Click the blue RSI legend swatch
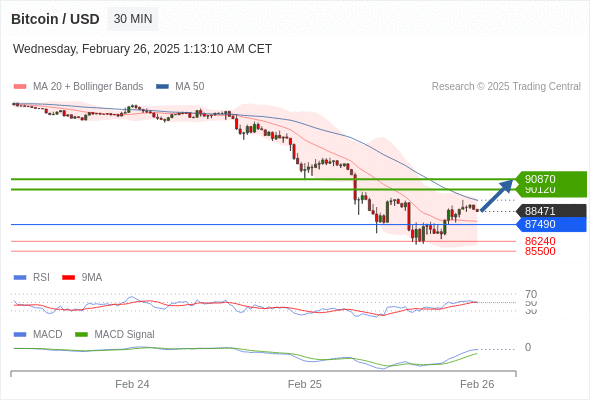Image resolution: width=590 pixels, height=400 pixels. point(20,278)
